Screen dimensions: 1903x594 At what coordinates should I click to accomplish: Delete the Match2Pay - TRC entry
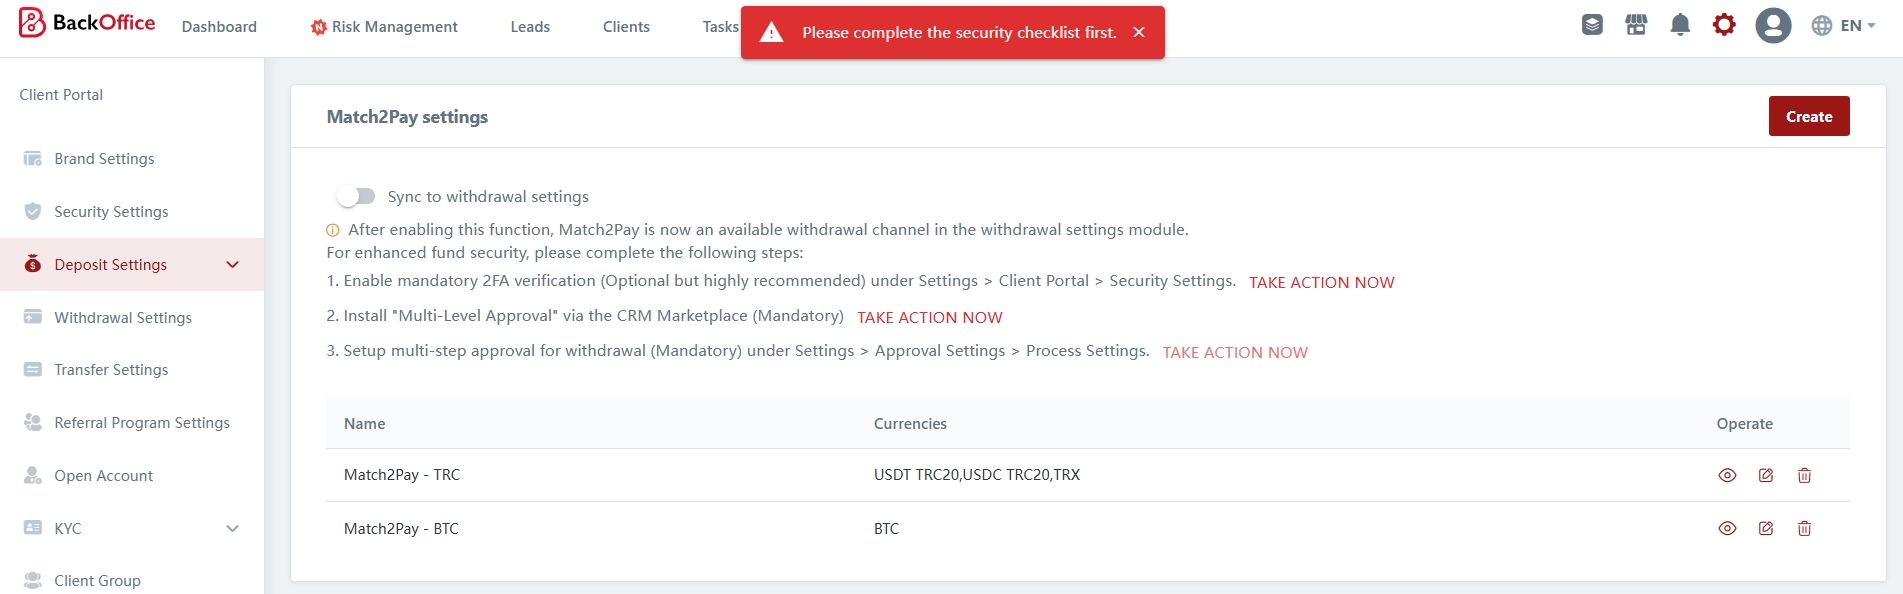[1804, 475]
